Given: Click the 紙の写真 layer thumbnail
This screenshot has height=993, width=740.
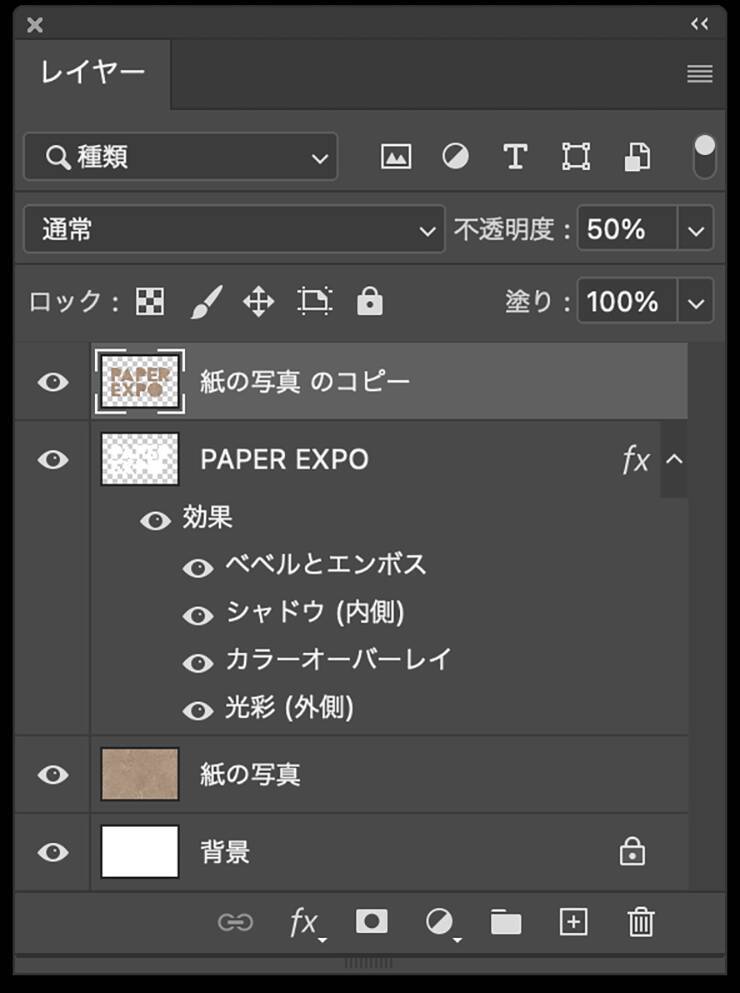Looking at the screenshot, I should pyautogui.click(x=140, y=774).
